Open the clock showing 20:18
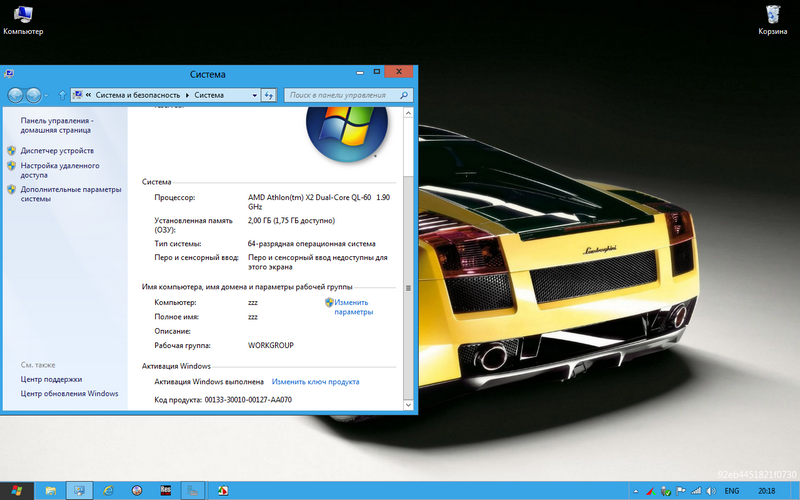Screen dimensions: 800x500 [766, 491]
